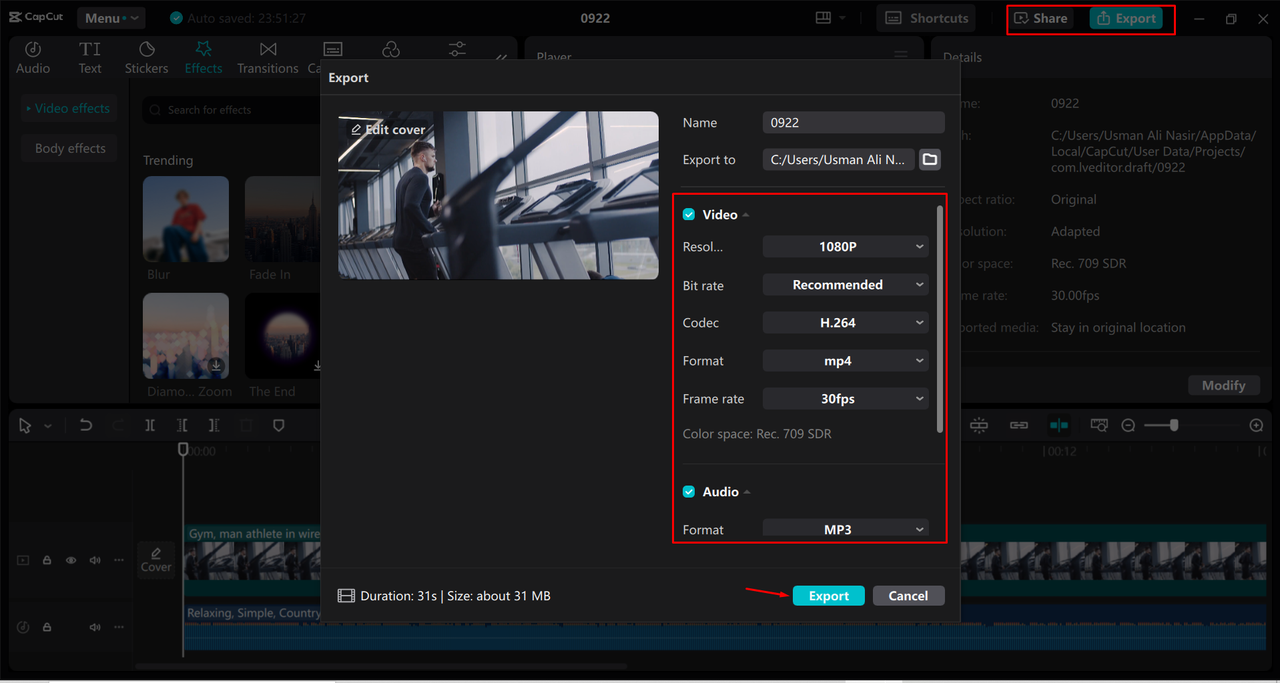Select the Diamond Zoom effect thumbnail

pos(186,335)
